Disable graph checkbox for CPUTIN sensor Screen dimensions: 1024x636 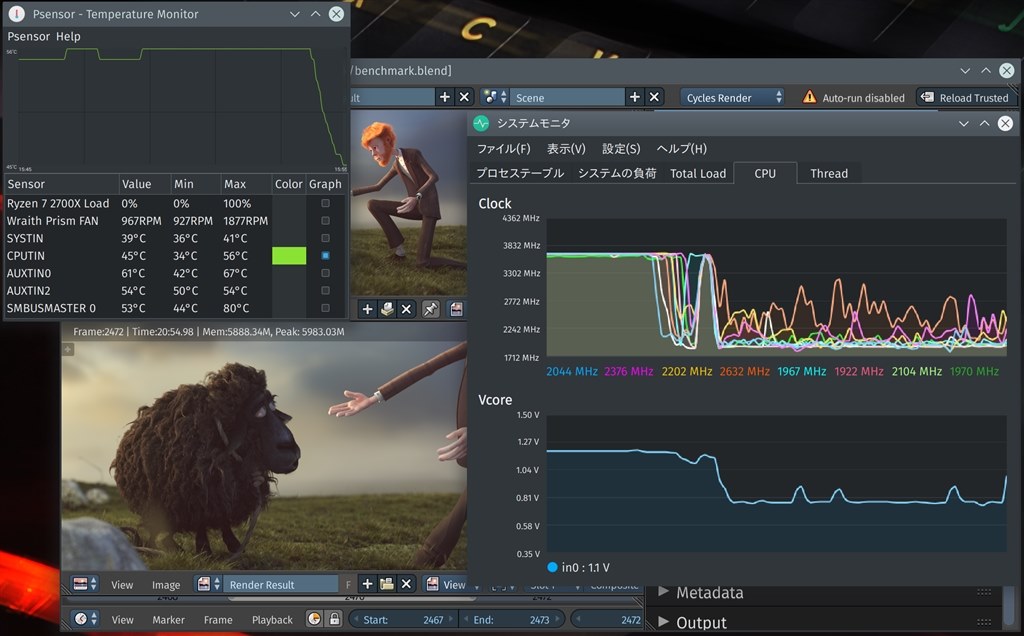pyautogui.click(x=325, y=255)
